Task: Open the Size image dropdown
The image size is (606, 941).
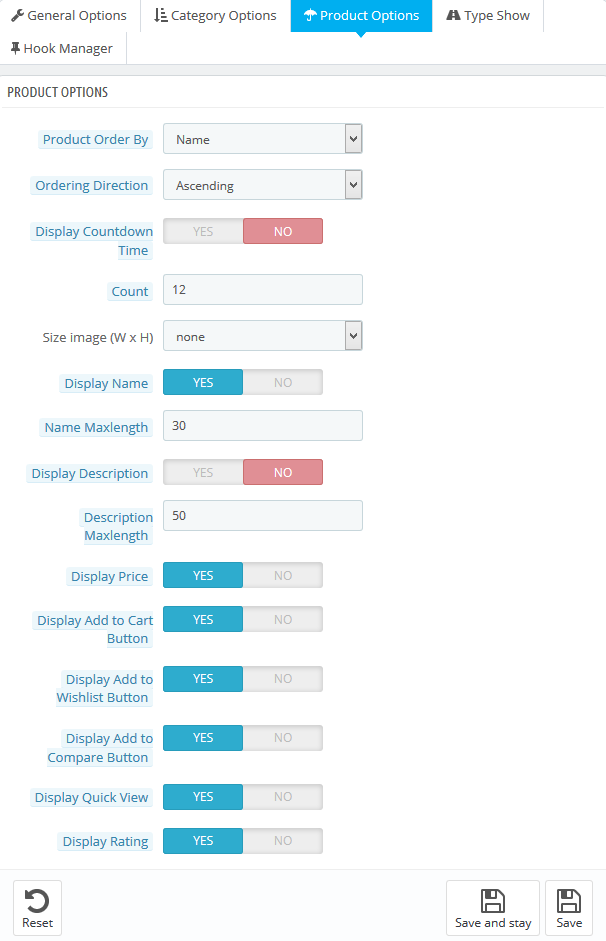Action: pyautogui.click(x=262, y=336)
